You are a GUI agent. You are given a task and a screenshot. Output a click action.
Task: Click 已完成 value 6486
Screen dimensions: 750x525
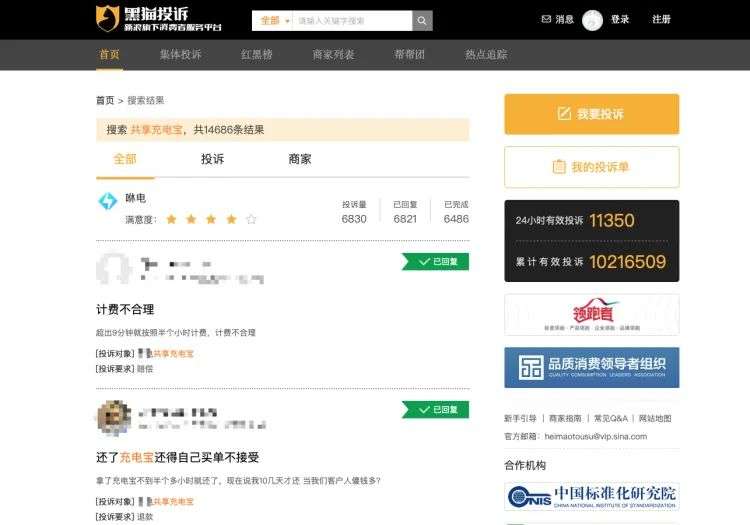(x=456, y=219)
